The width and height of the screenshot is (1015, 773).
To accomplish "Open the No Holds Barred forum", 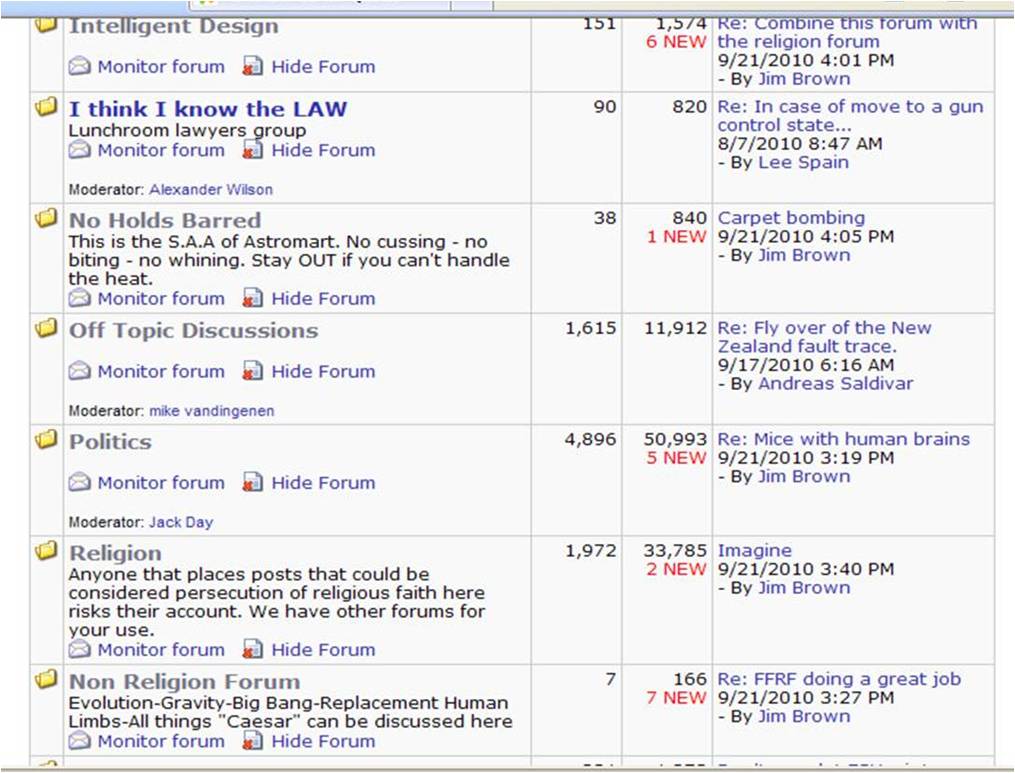I will pyautogui.click(x=165, y=220).
